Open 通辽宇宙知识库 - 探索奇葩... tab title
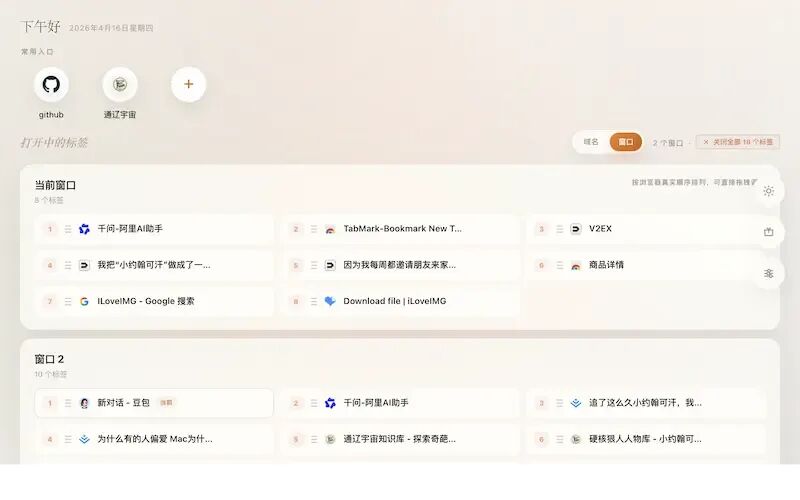This screenshot has width=800, height=500. coord(399,439)
